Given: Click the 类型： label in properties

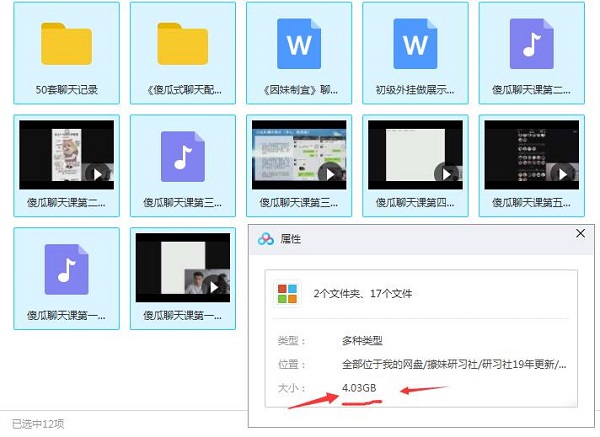Looking at the screenshot, I should coord(292,341).
